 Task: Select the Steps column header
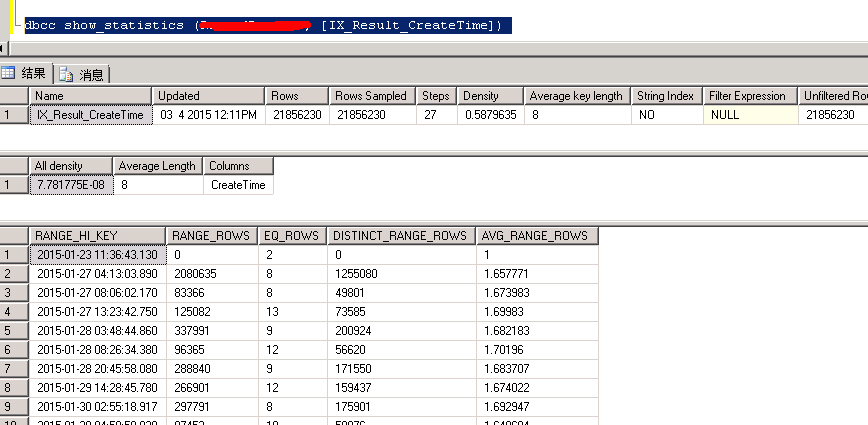click(x=436, y=96)
